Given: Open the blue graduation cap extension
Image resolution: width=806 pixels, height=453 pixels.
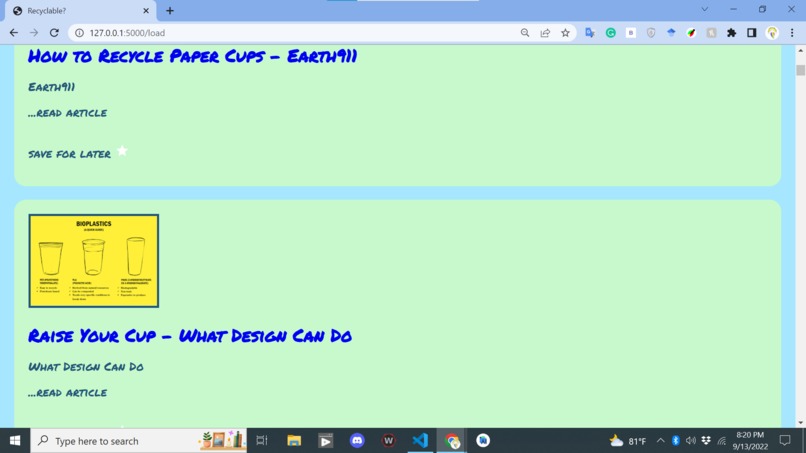Looking at the screenshot, I should [x=671, y=33].
